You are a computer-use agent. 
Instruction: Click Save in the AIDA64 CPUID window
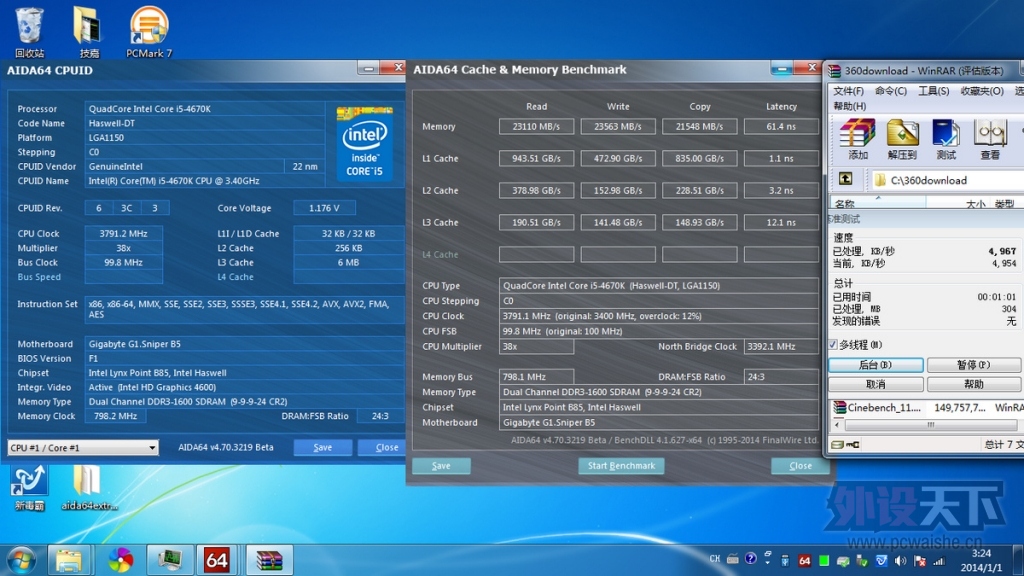pos(323,447)
